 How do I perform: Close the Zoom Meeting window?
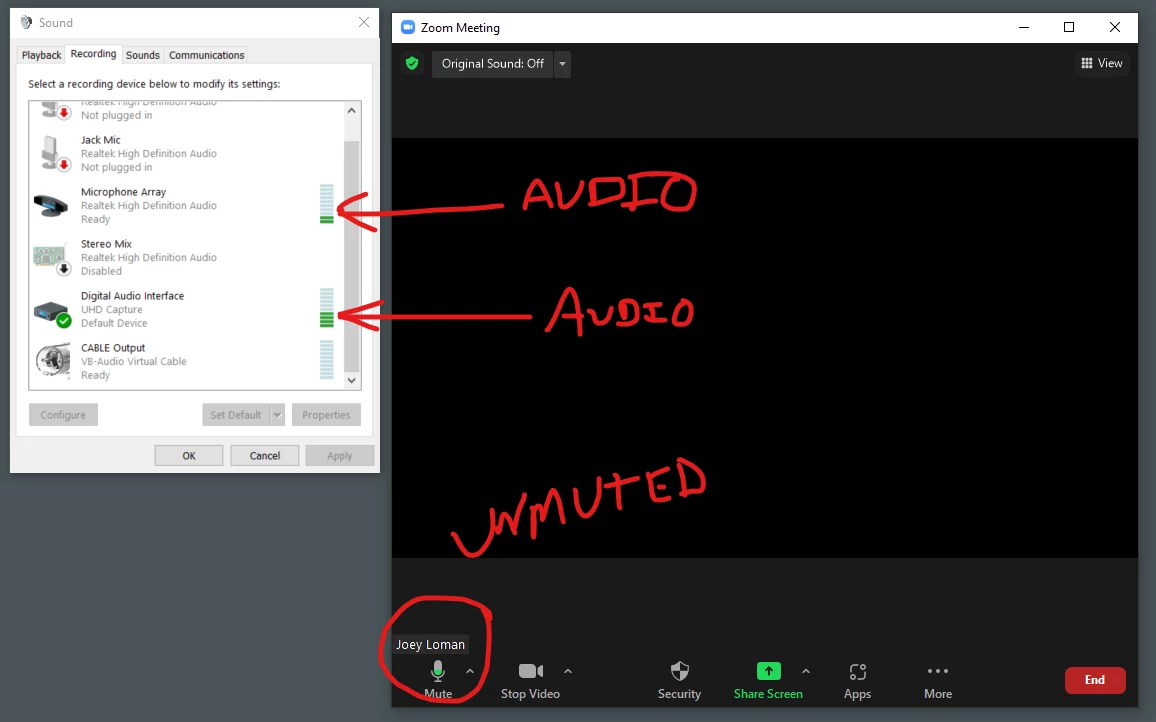[1115, 27]
